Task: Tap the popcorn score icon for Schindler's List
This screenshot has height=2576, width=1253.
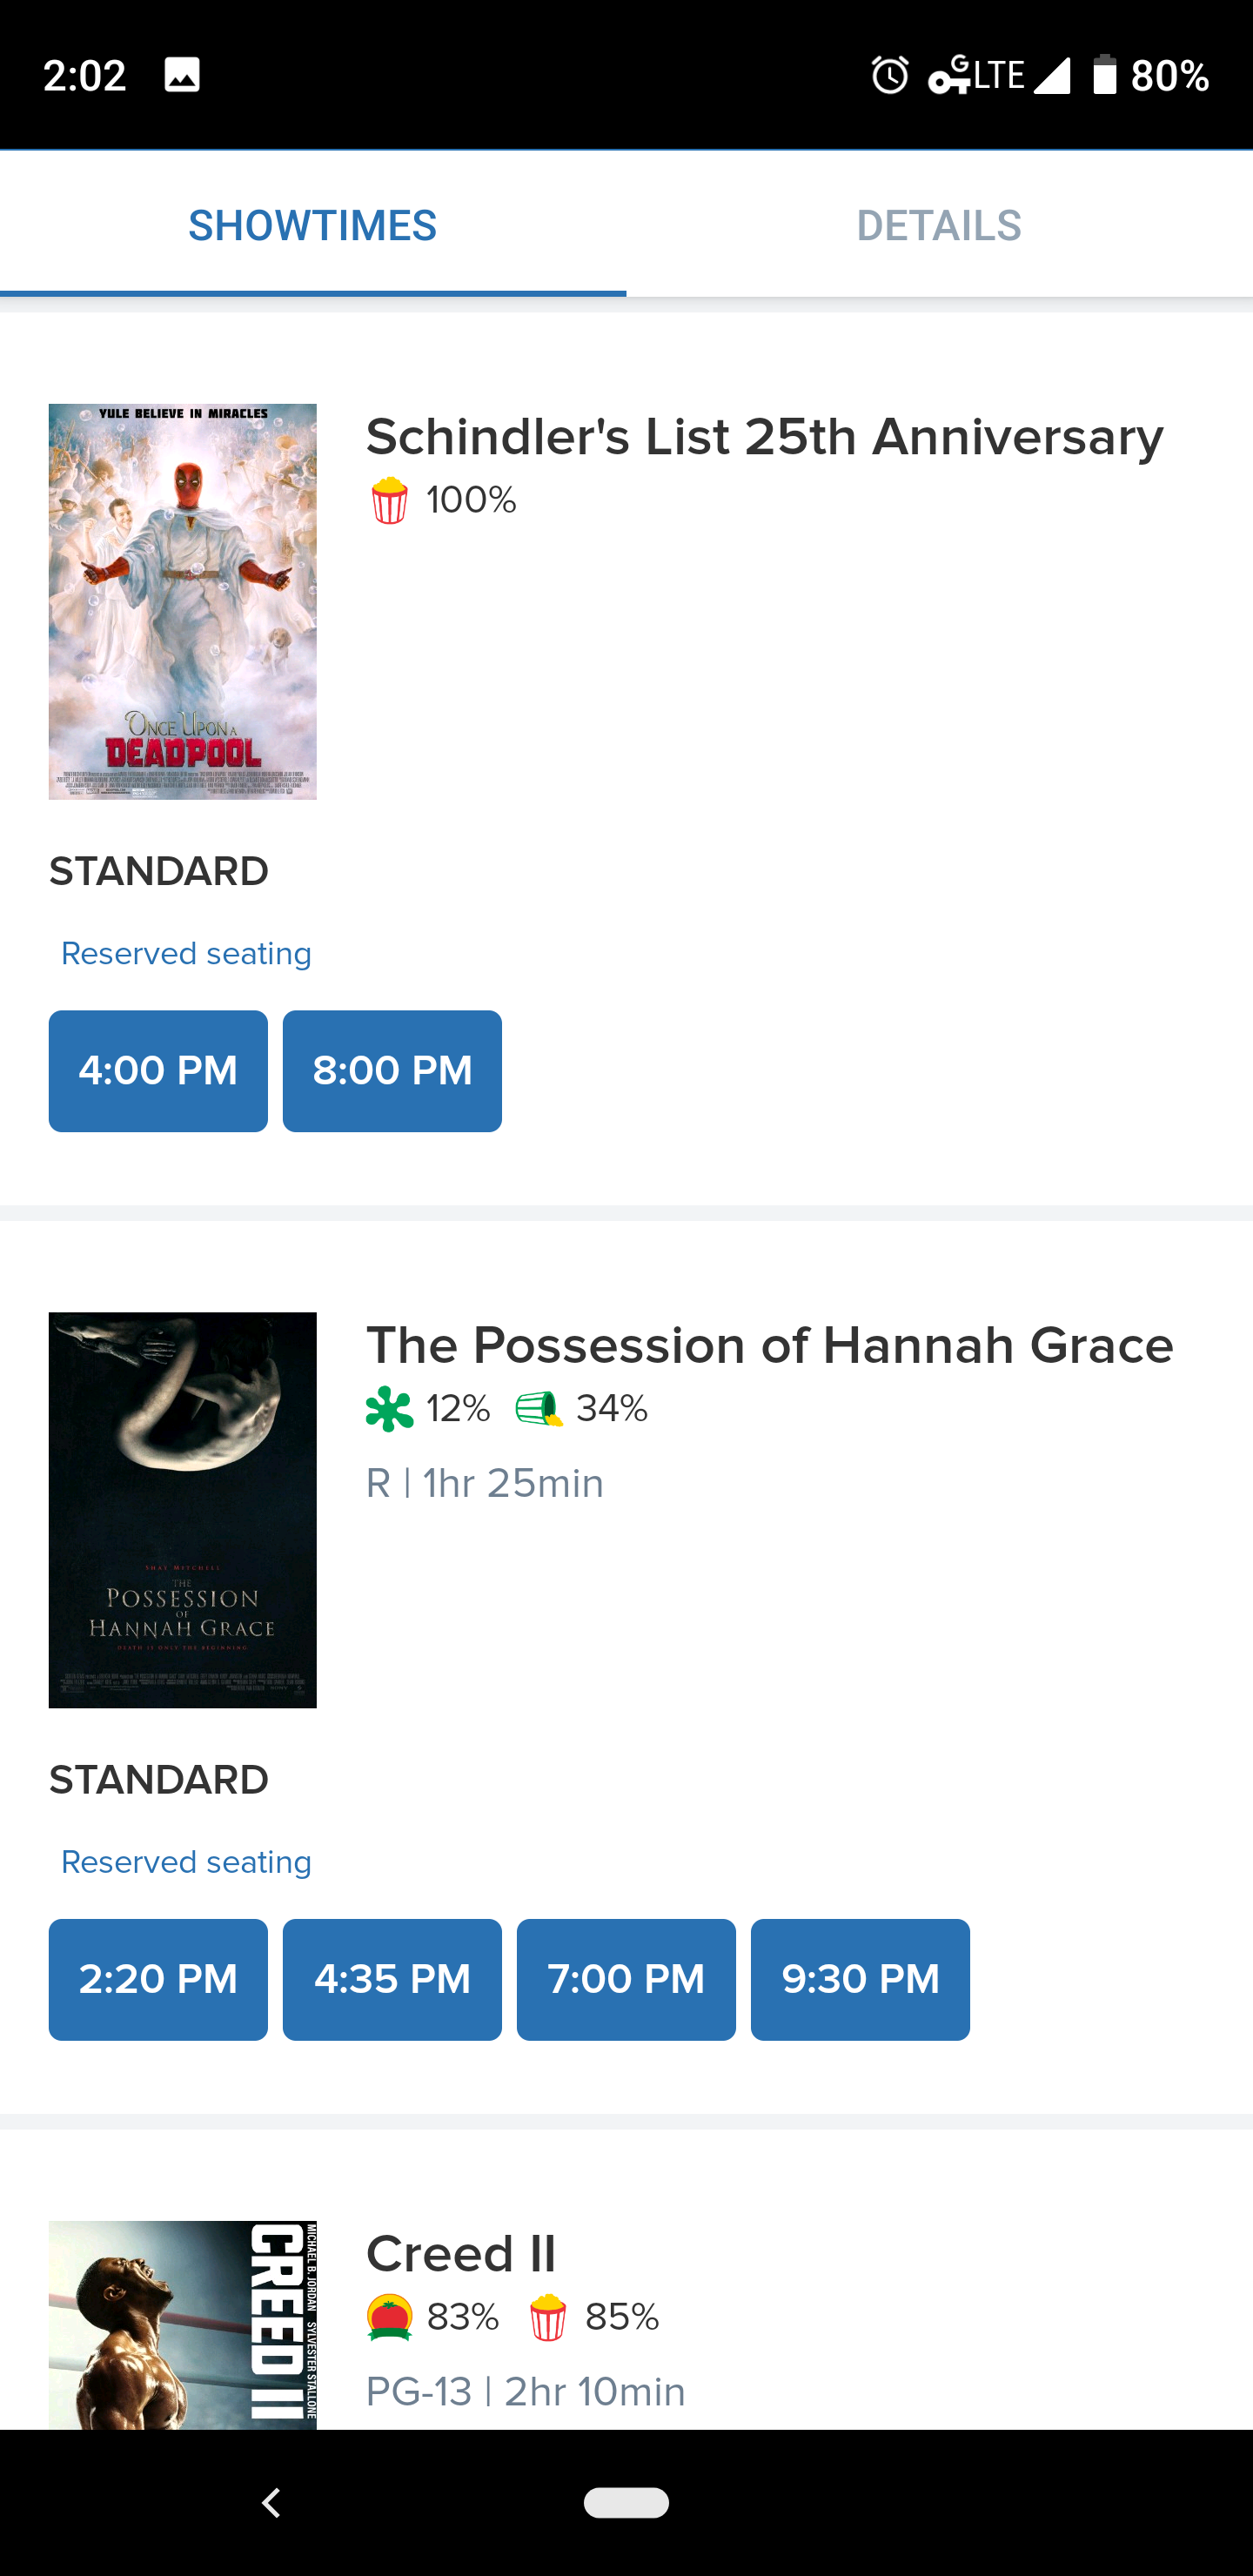Action: coord(389,500)
